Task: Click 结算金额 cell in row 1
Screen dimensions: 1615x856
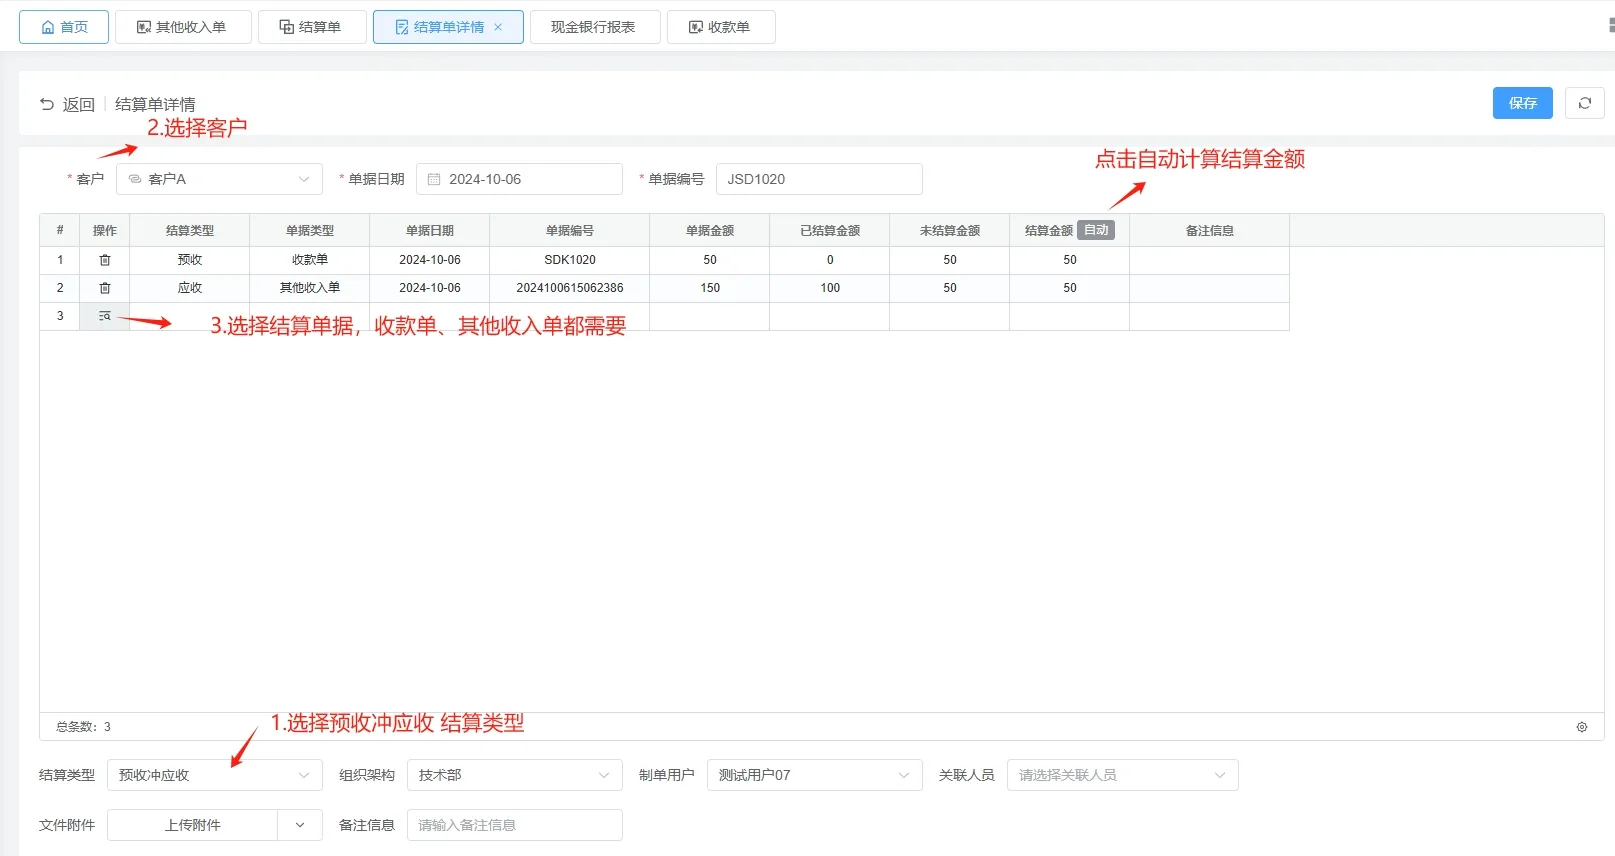Action: (x=1070, y=260)
